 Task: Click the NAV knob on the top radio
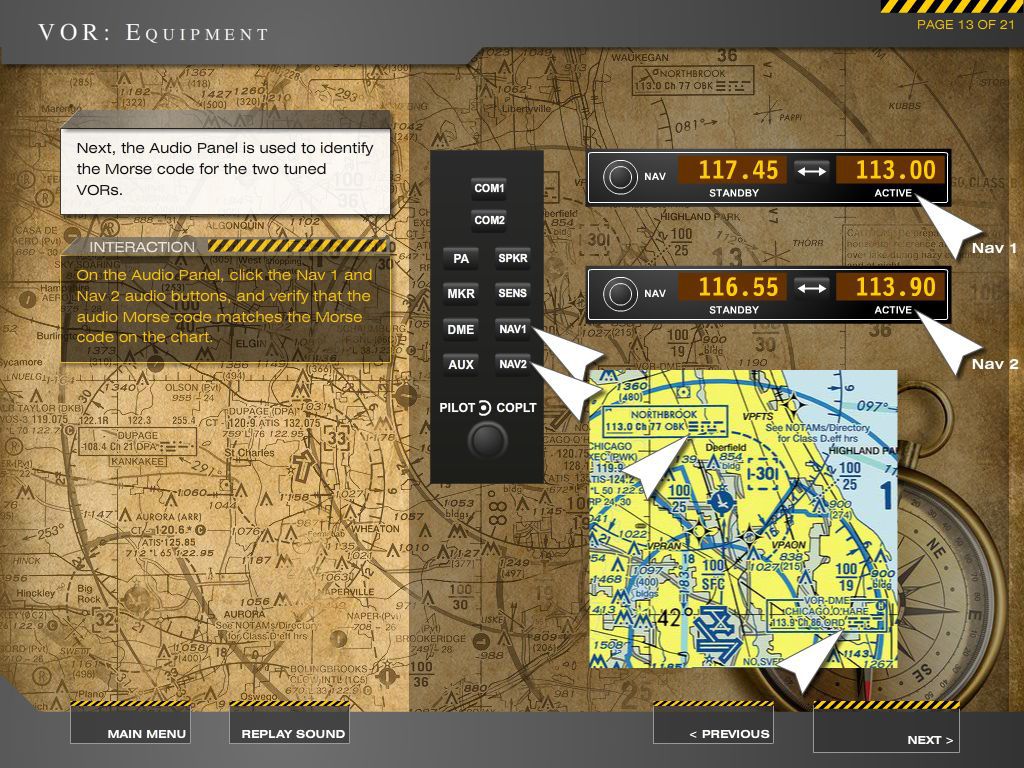point(621,175)
